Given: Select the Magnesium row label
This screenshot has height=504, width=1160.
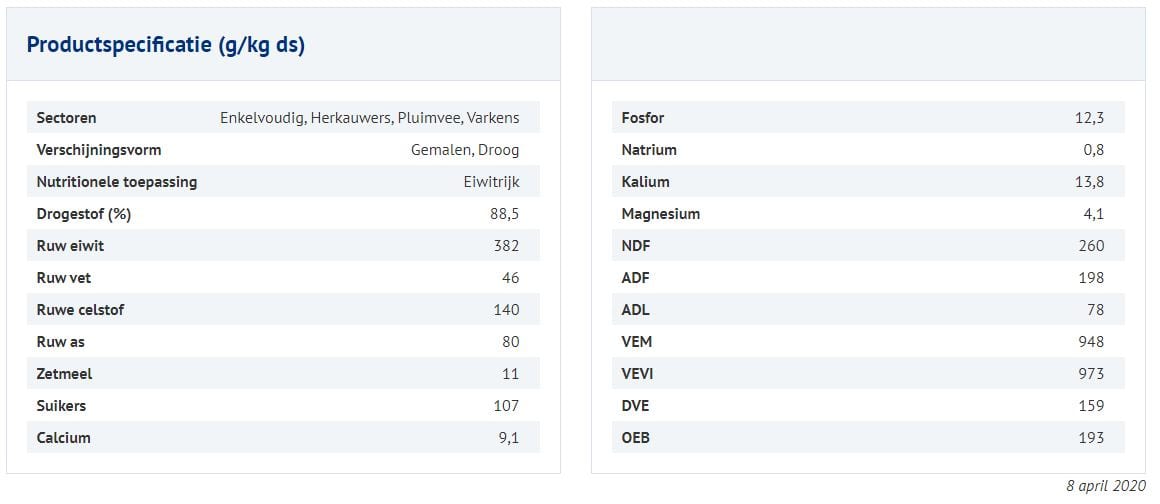Looking at the screenshot, I should pyautogui.click(x=661, y=214).
